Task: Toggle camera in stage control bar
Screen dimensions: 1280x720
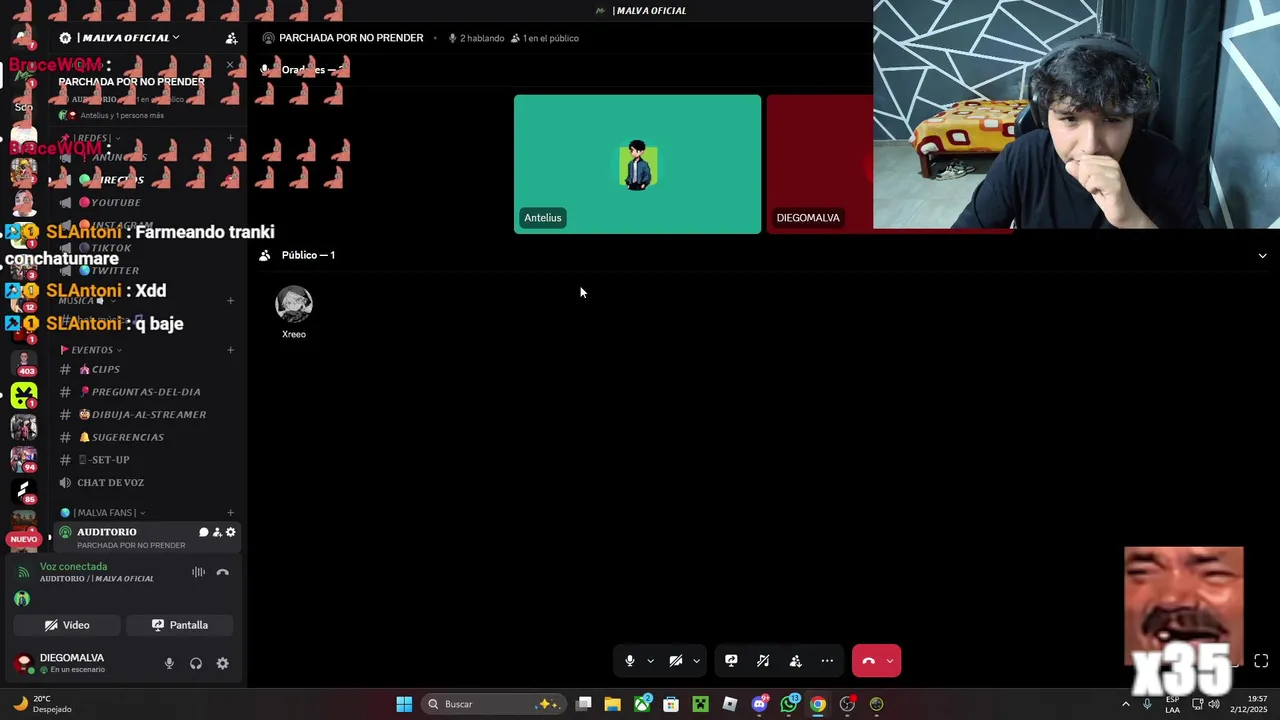Action: coord(676,661)
